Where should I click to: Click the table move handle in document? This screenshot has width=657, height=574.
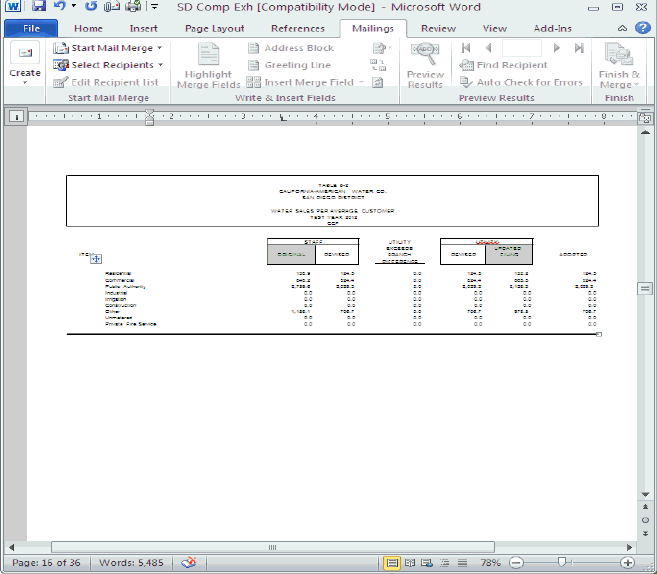click(x=96, y=259)
